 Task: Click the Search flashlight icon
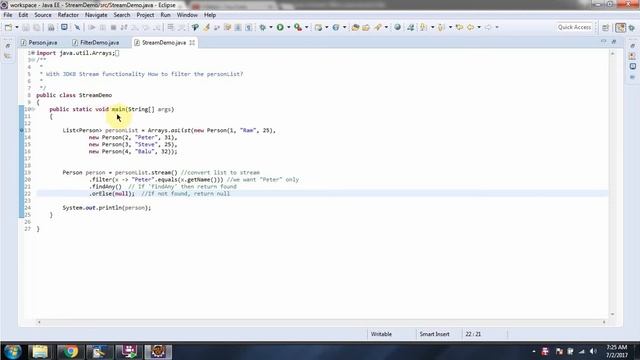(x=378, y=27)
